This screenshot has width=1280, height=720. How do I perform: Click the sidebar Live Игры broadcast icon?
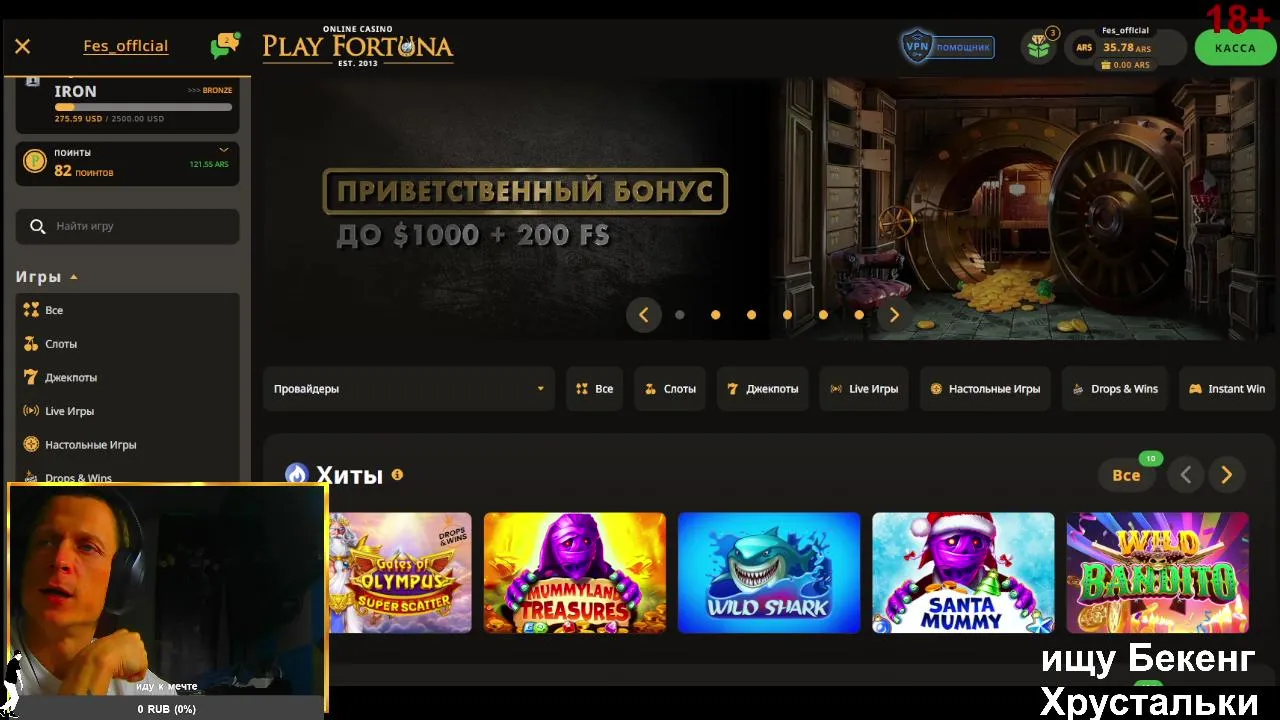pos(31,411)
